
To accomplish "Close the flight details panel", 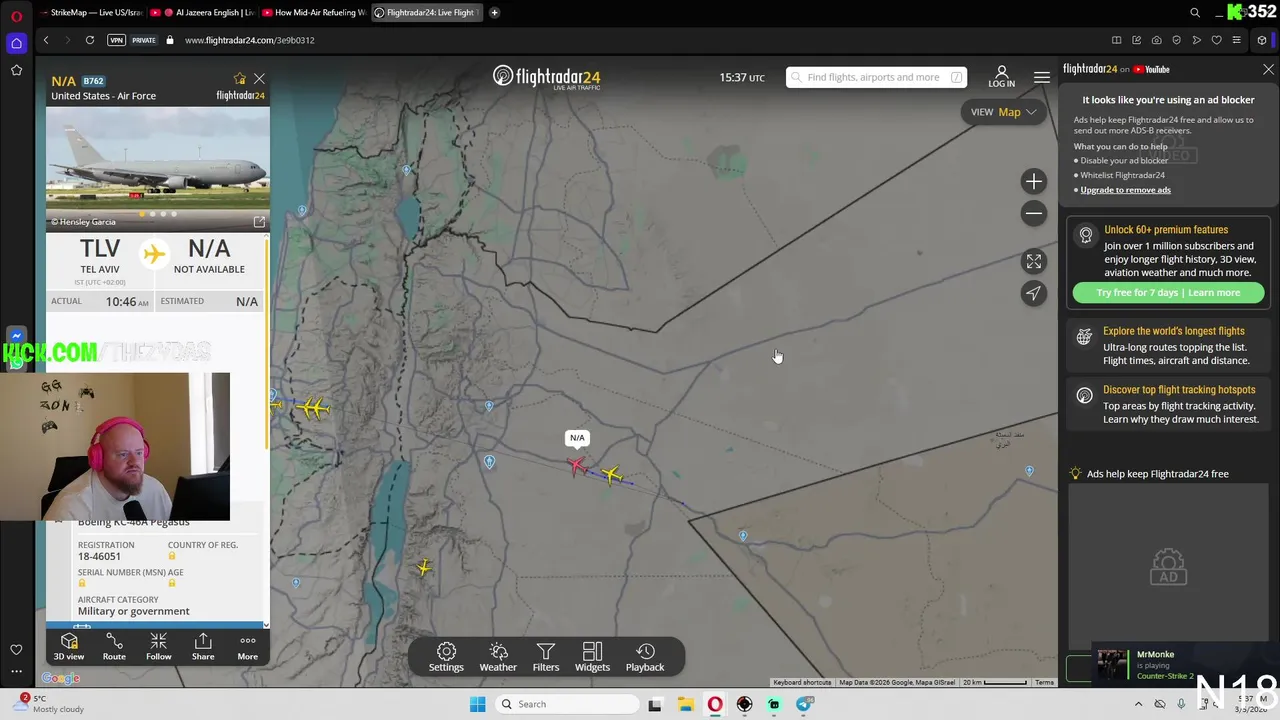I will (x=259, y=78).
